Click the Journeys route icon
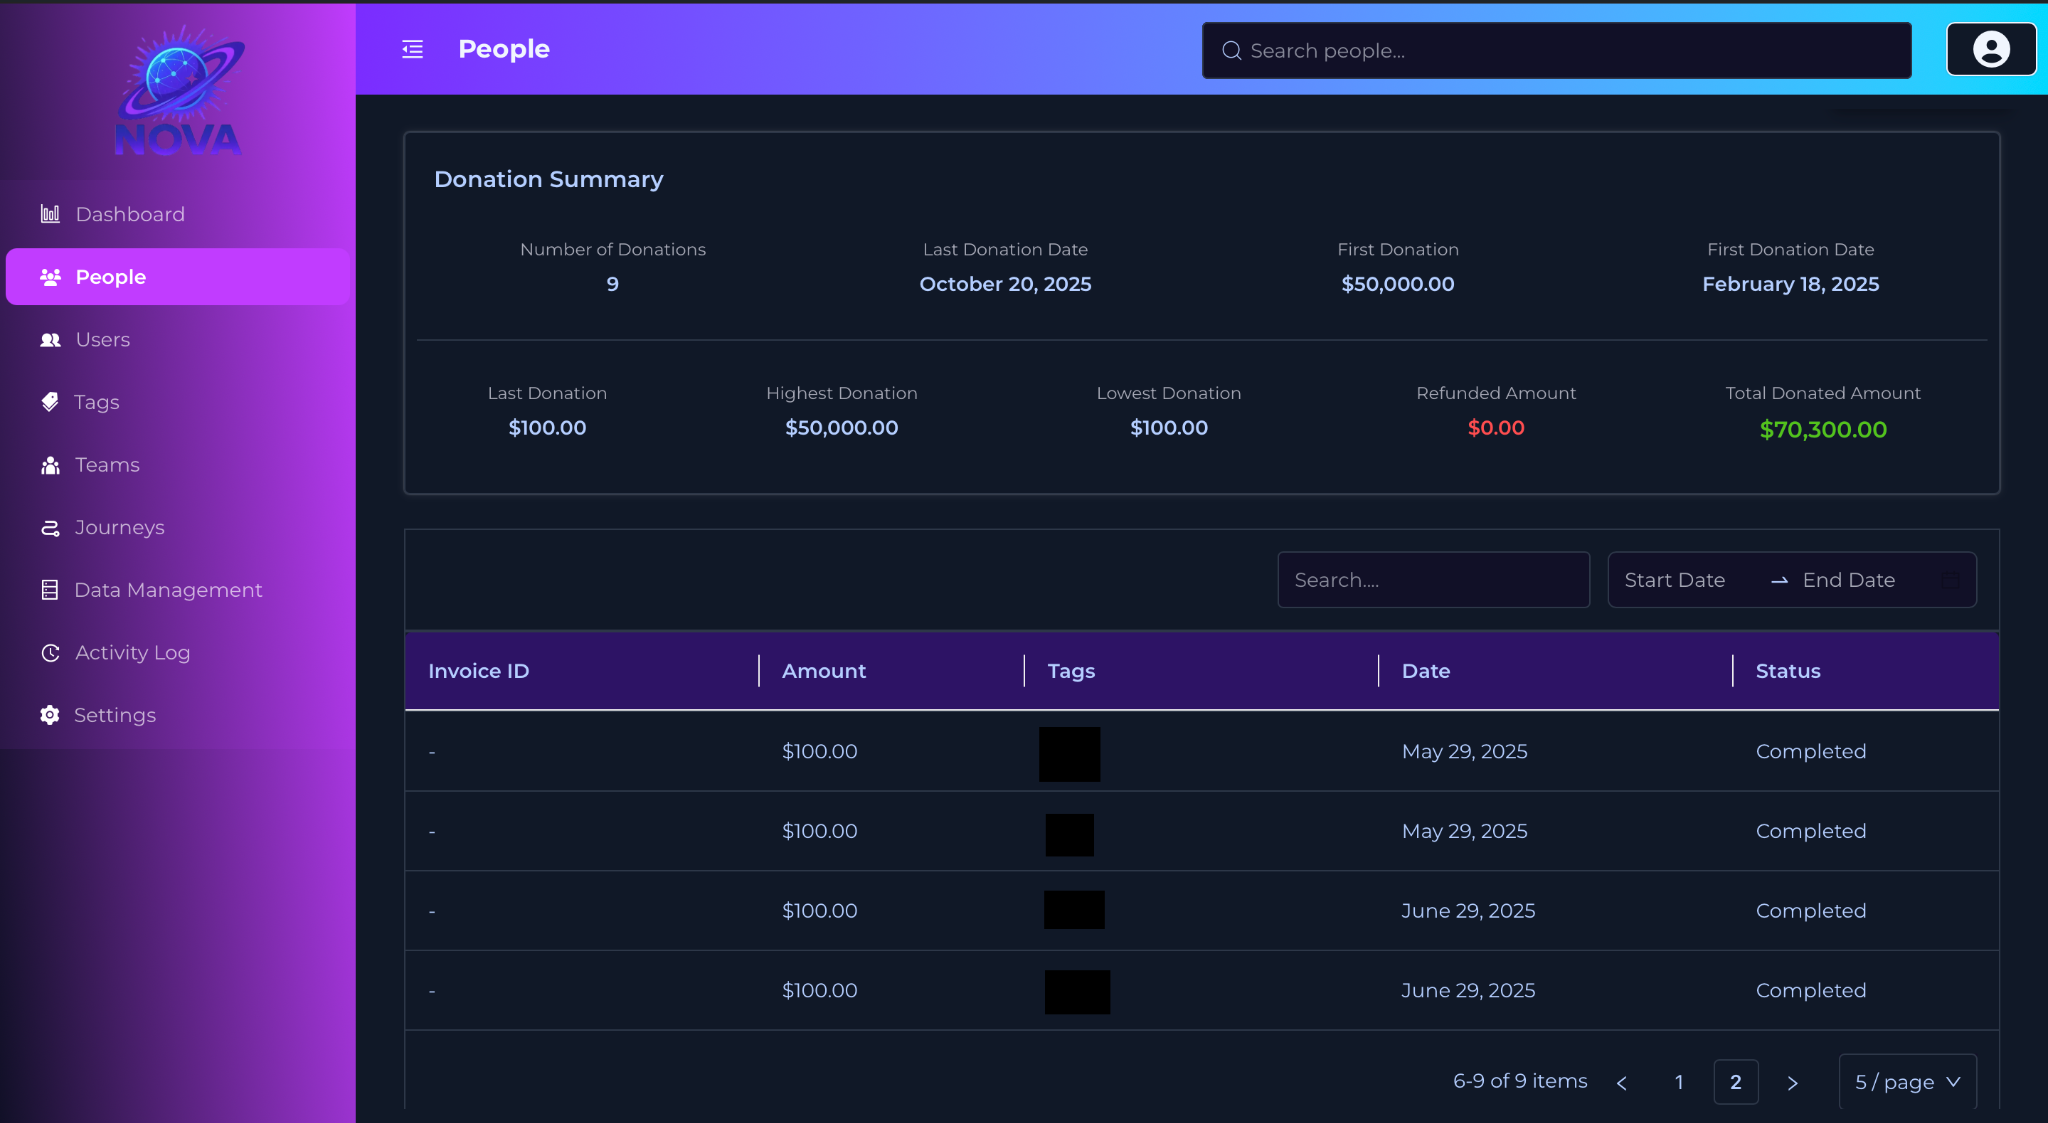Viewport: 2048px width, 1123px height. coord(50,528)
